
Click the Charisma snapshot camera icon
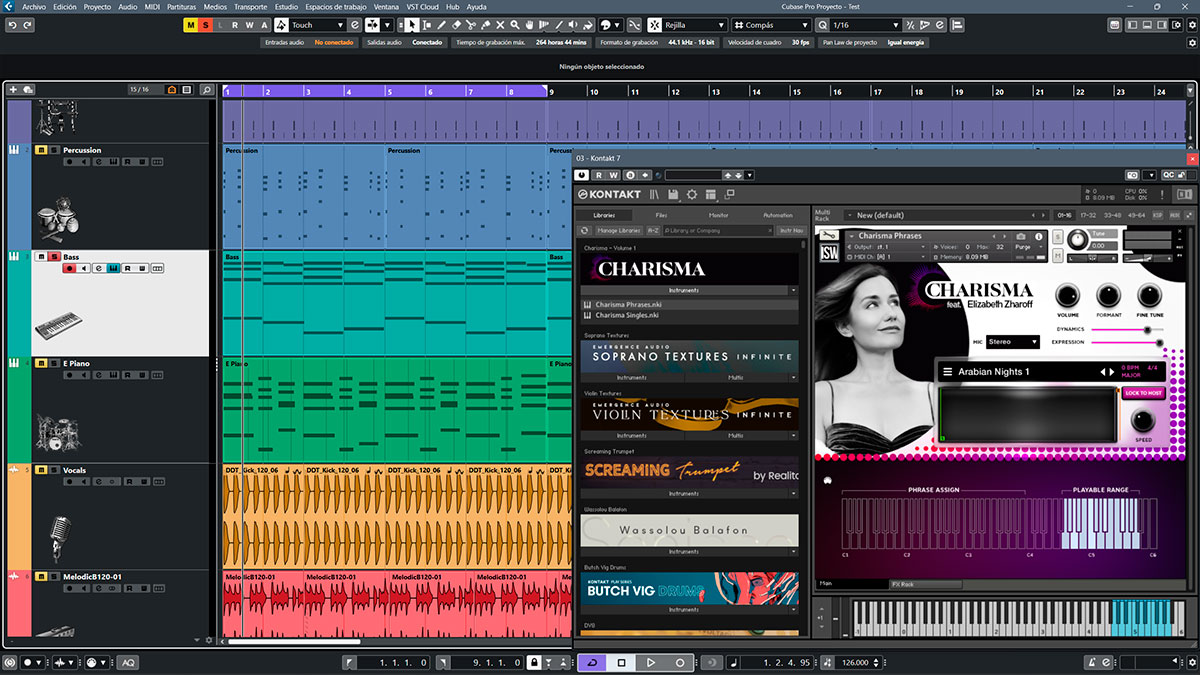pos(1021,236)
